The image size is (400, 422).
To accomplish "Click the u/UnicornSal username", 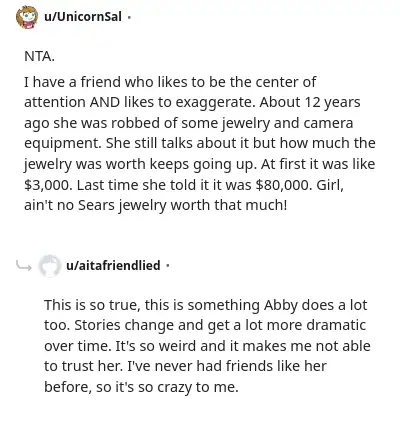I will pyautogui.click(x=83, y=16).
